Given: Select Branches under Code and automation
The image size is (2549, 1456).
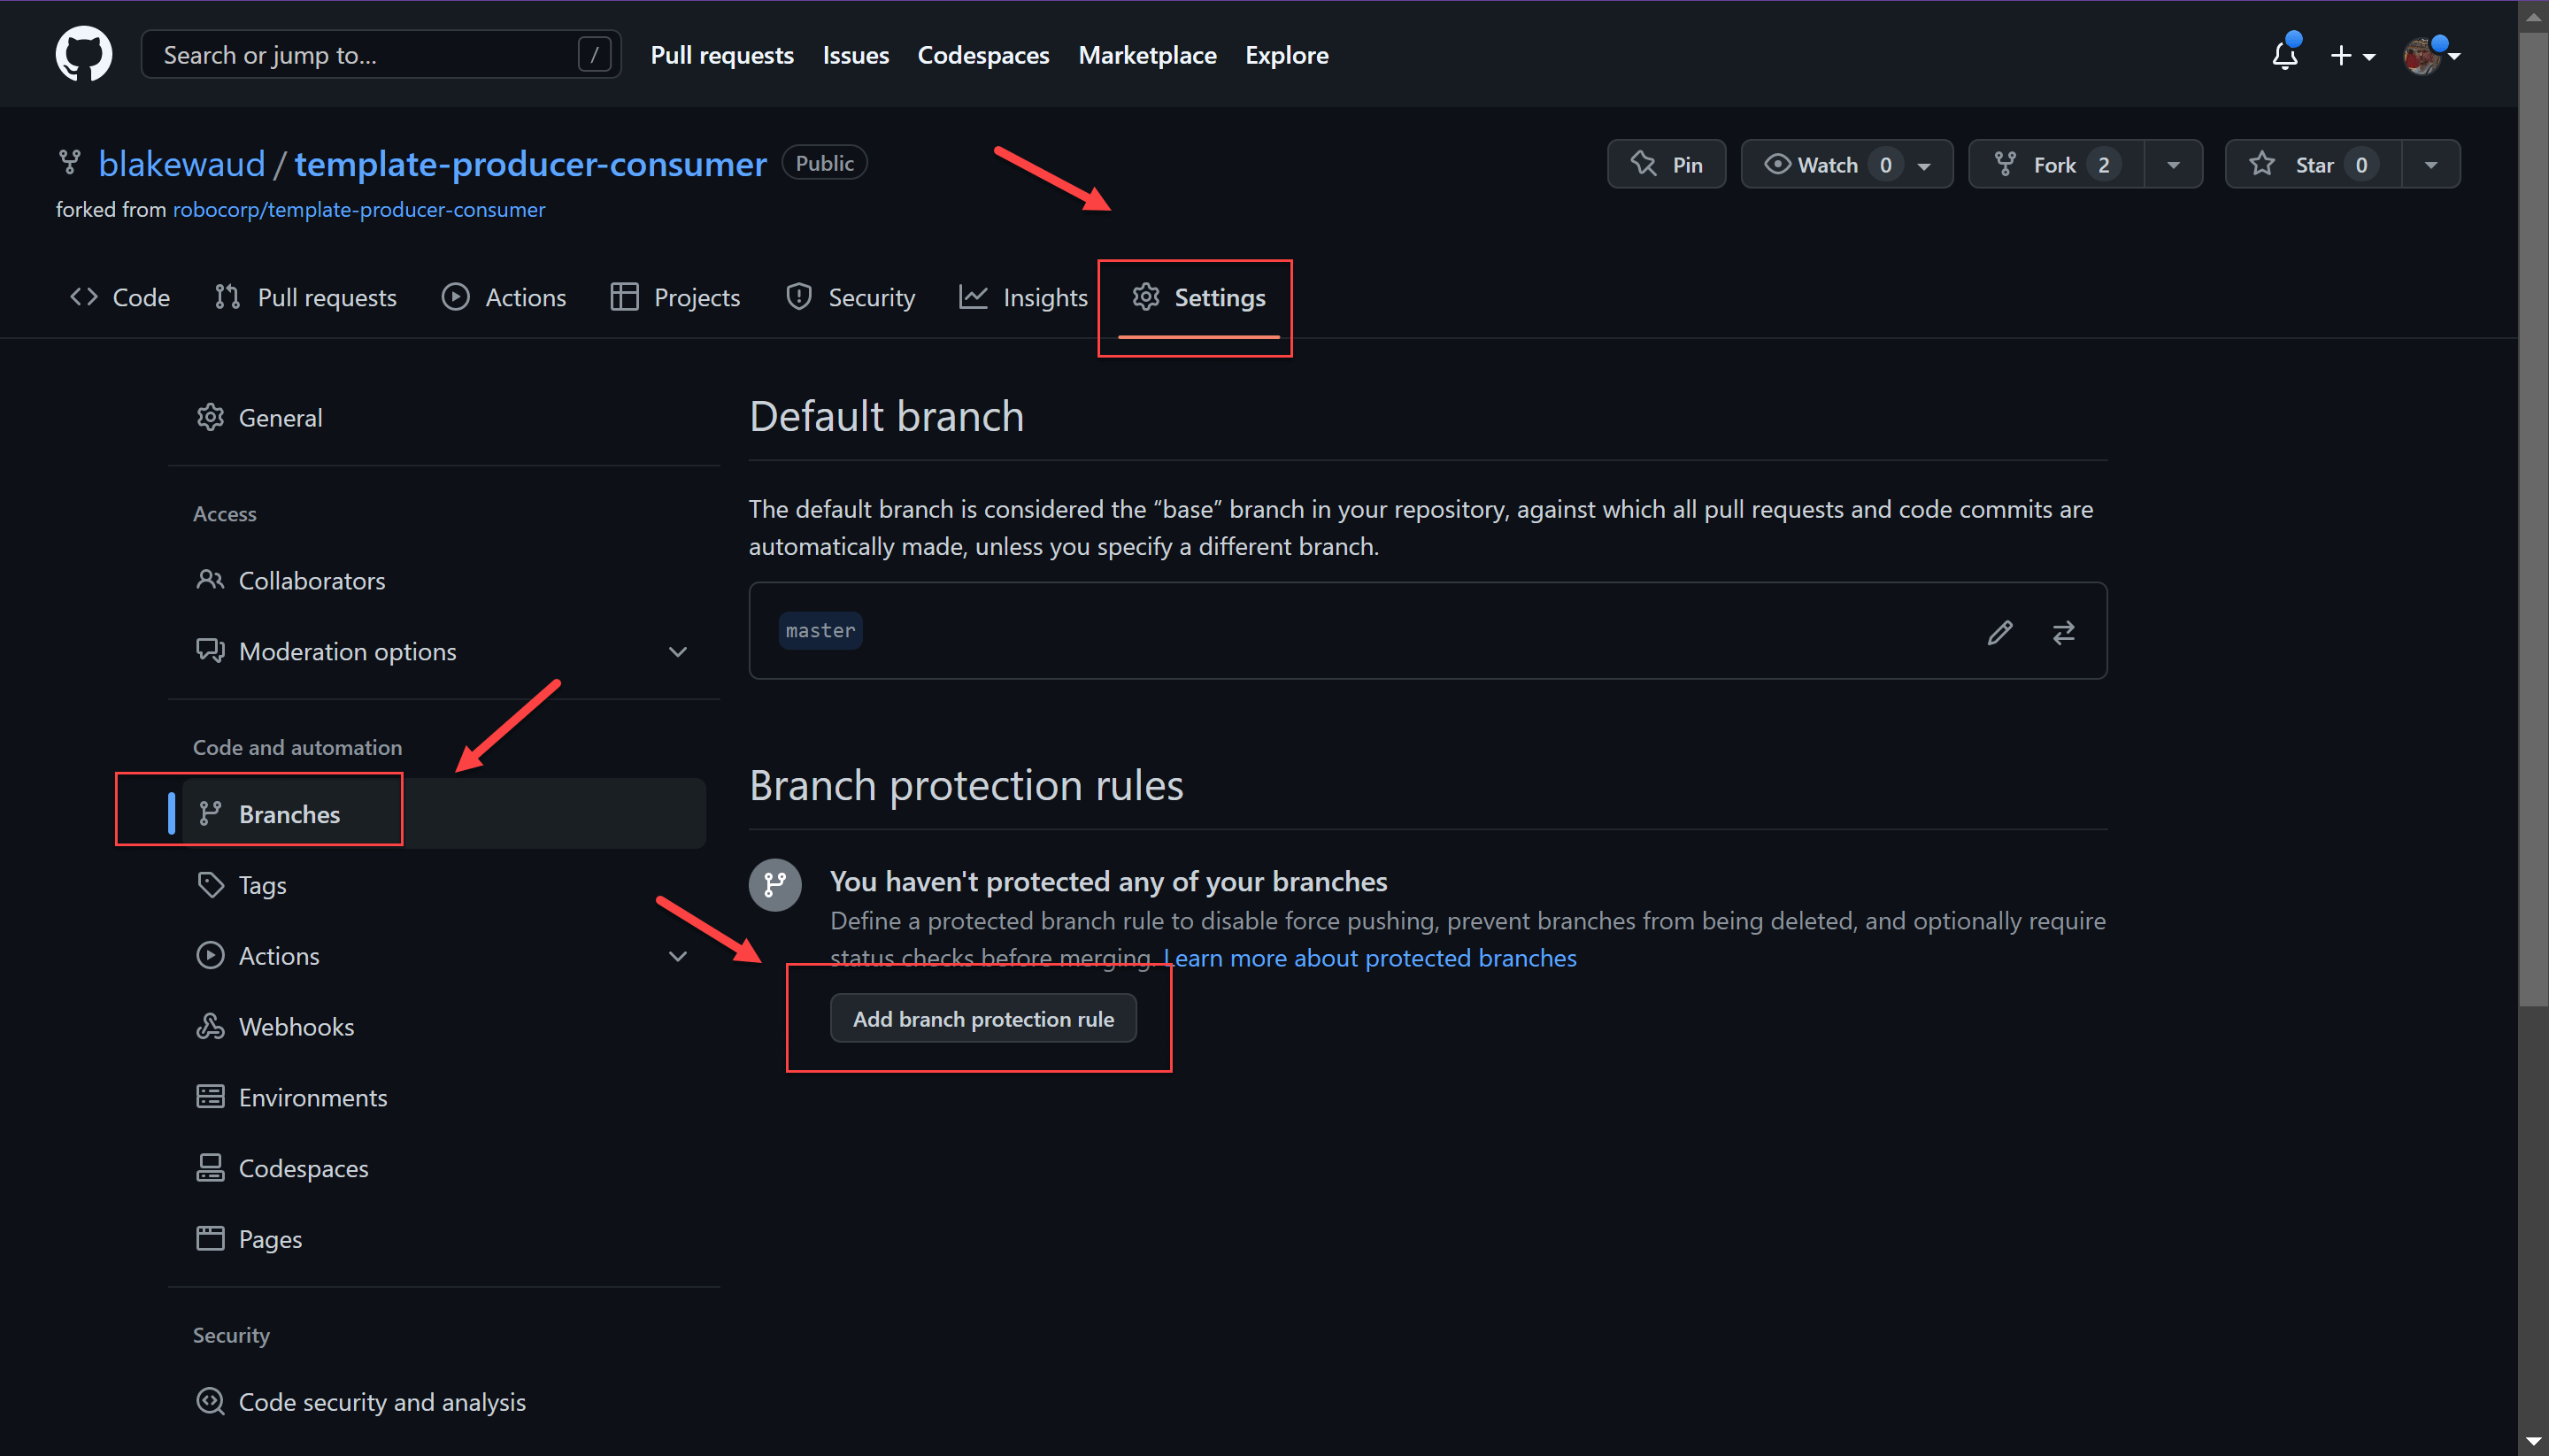Looking at the screenshot, I should coord(287,813).
